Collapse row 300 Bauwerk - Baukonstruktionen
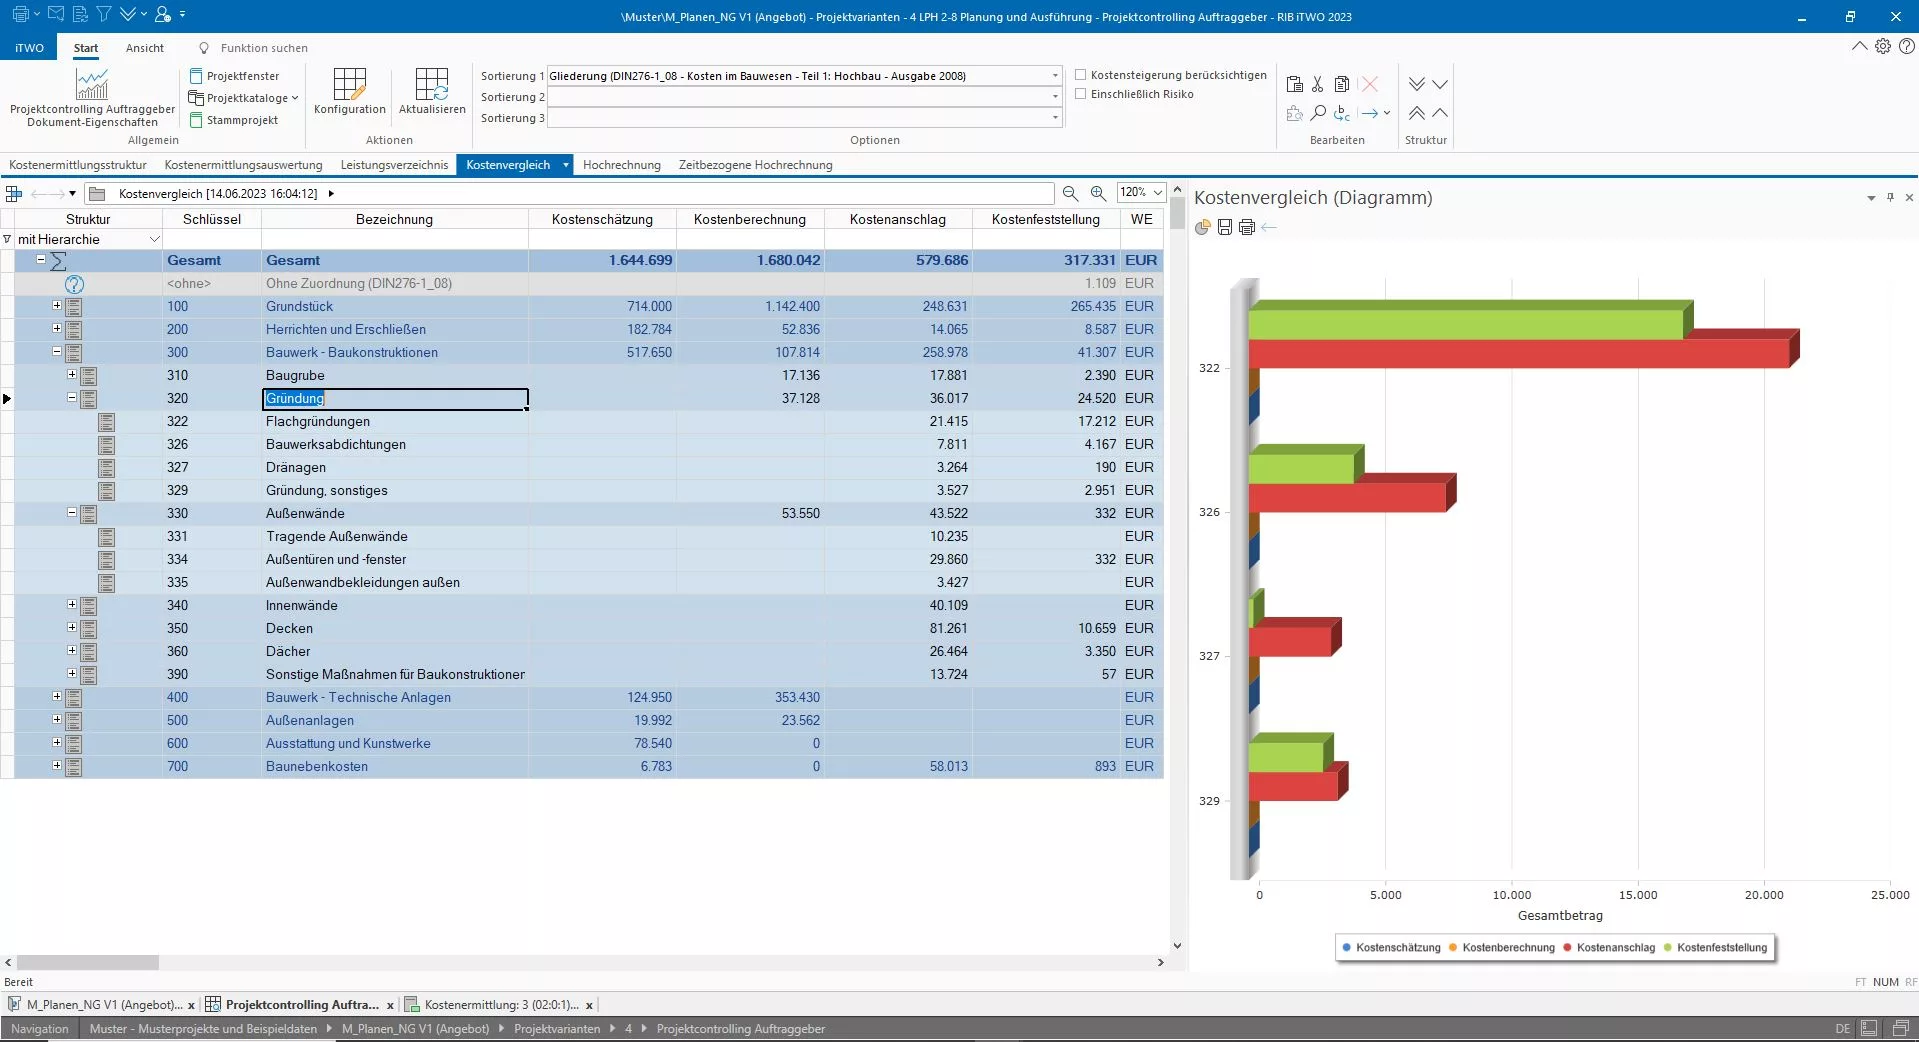This screenshot has width=1919, height=1042. (x=57, y=352)
